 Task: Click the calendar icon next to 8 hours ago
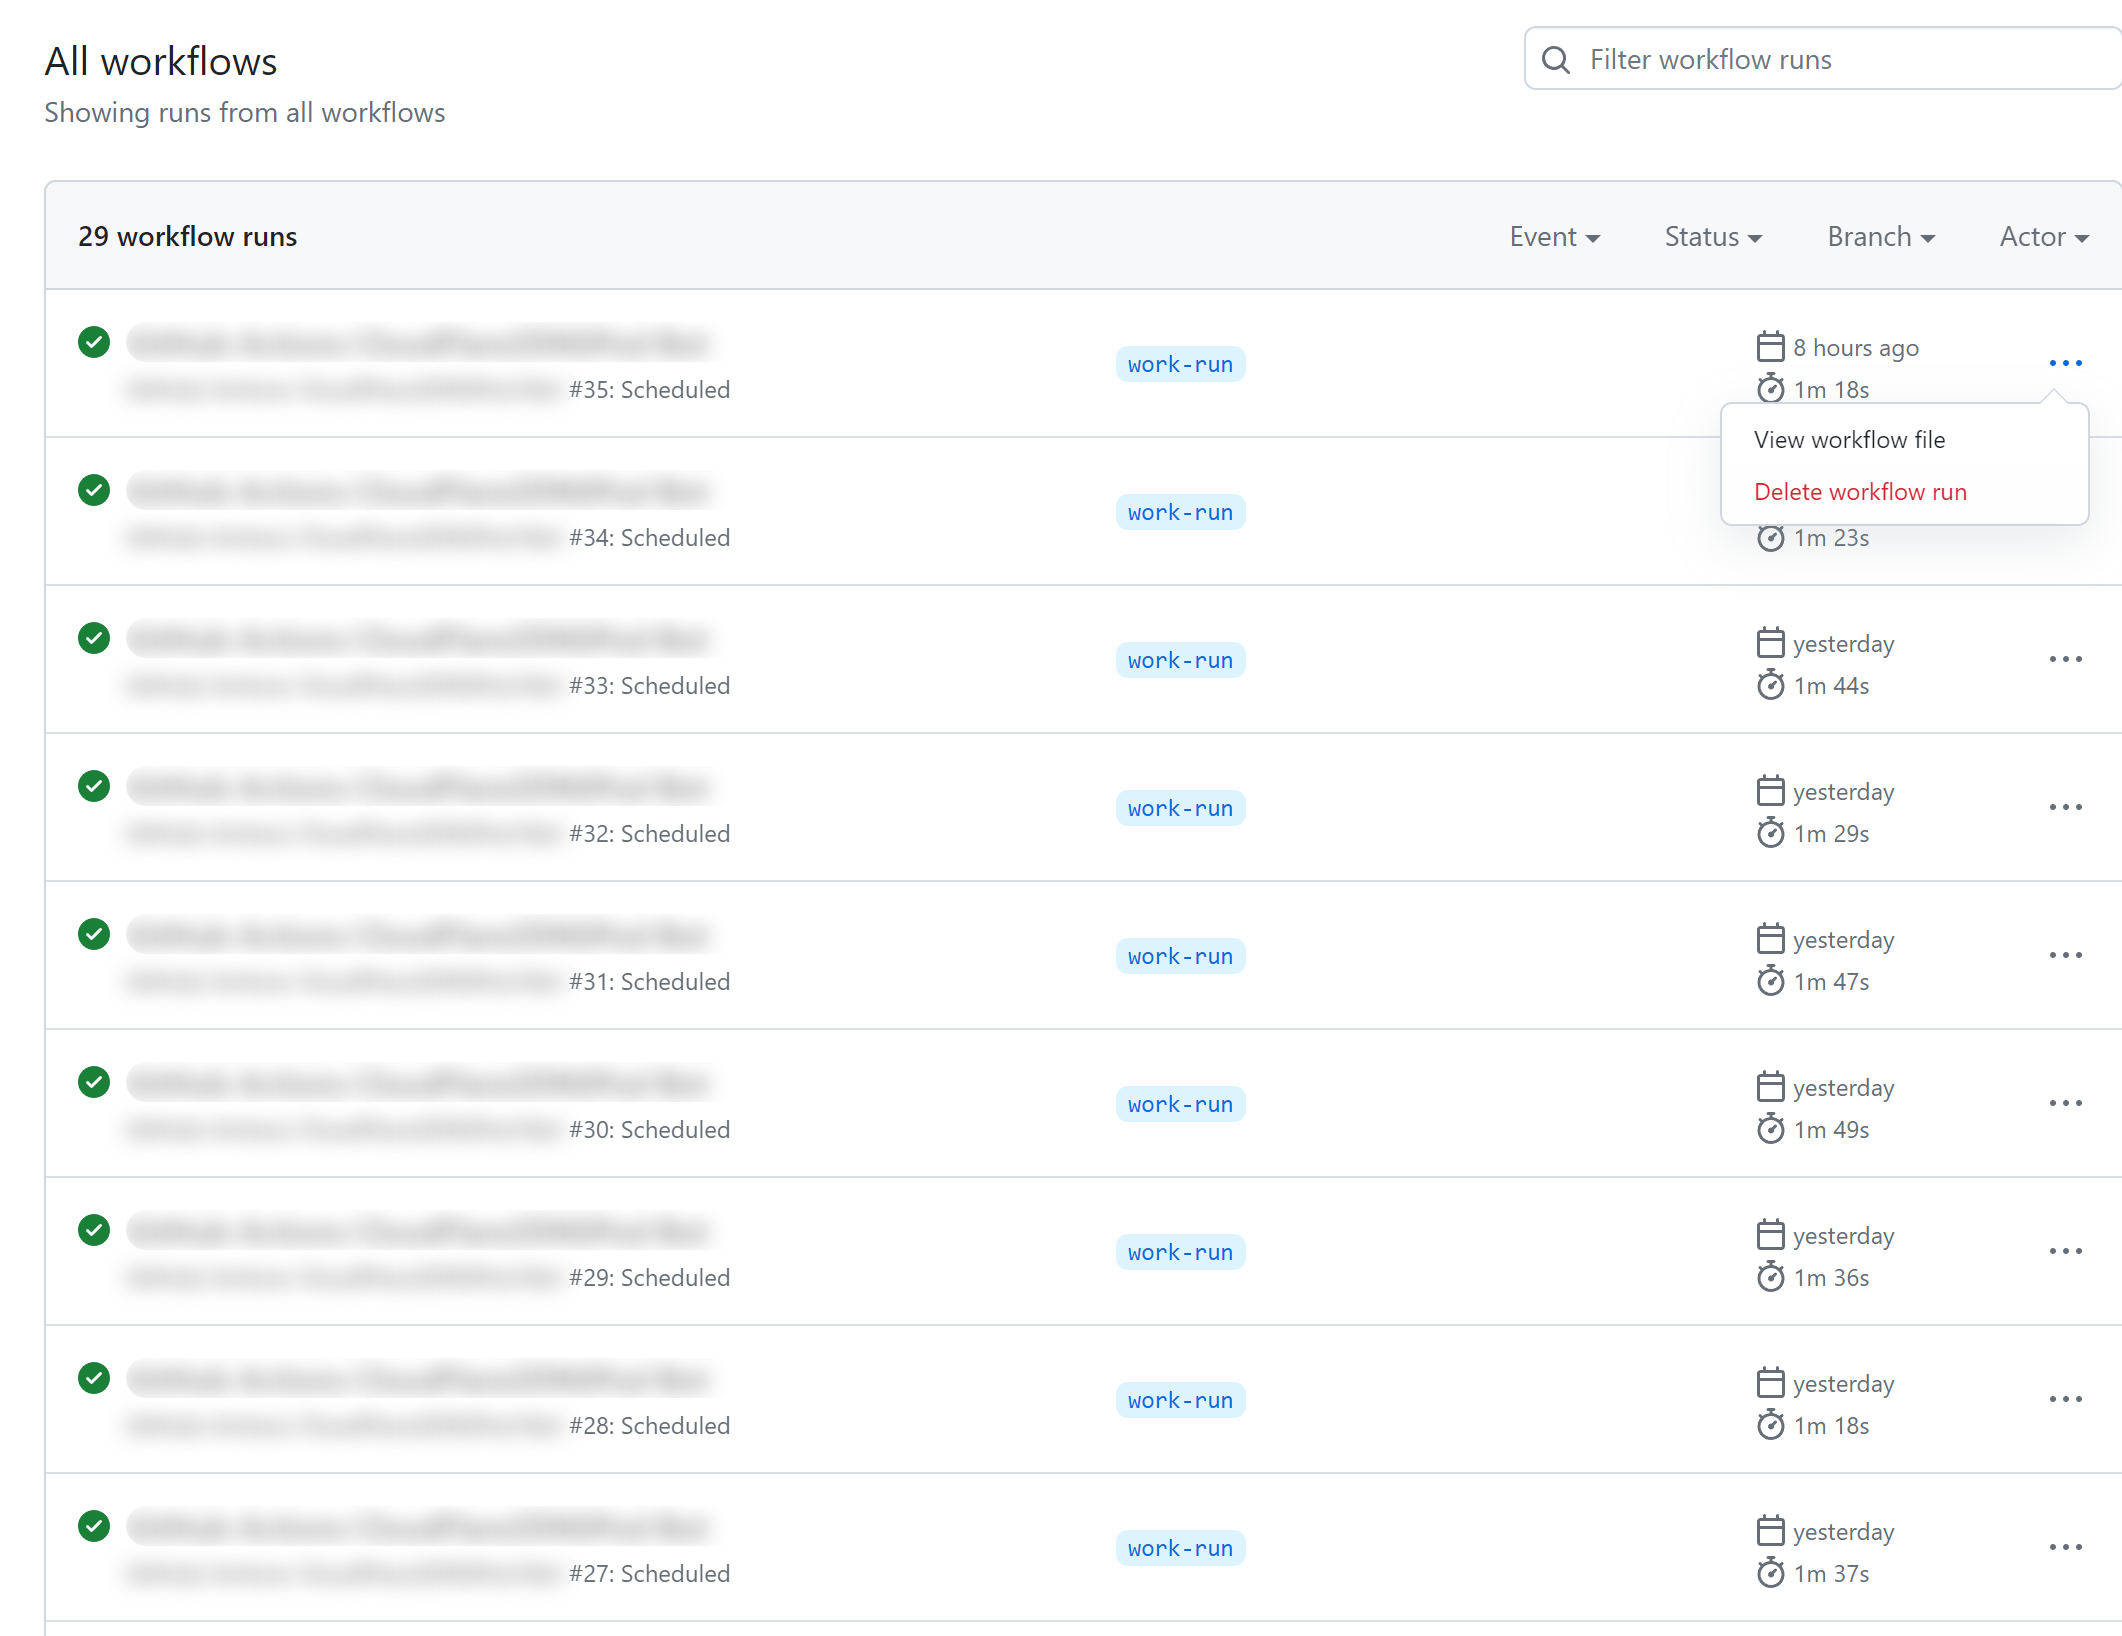tap(1770, 346)
